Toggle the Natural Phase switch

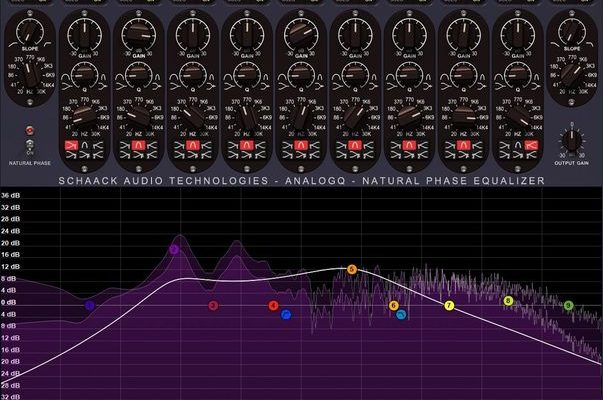pyautogui.click(x=30, y=146)
